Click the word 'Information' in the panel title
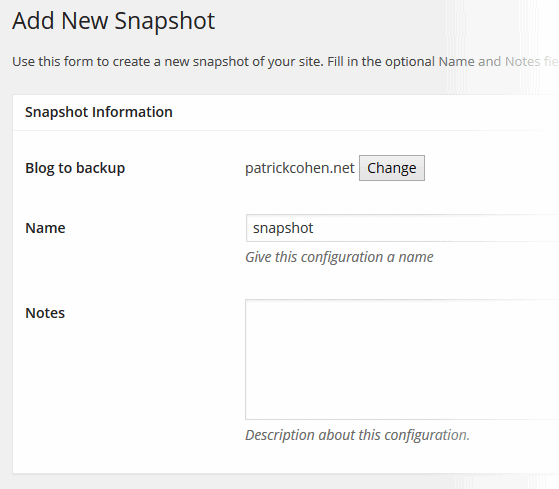Screen dimensions: 559x489 (x=132, y=112)
